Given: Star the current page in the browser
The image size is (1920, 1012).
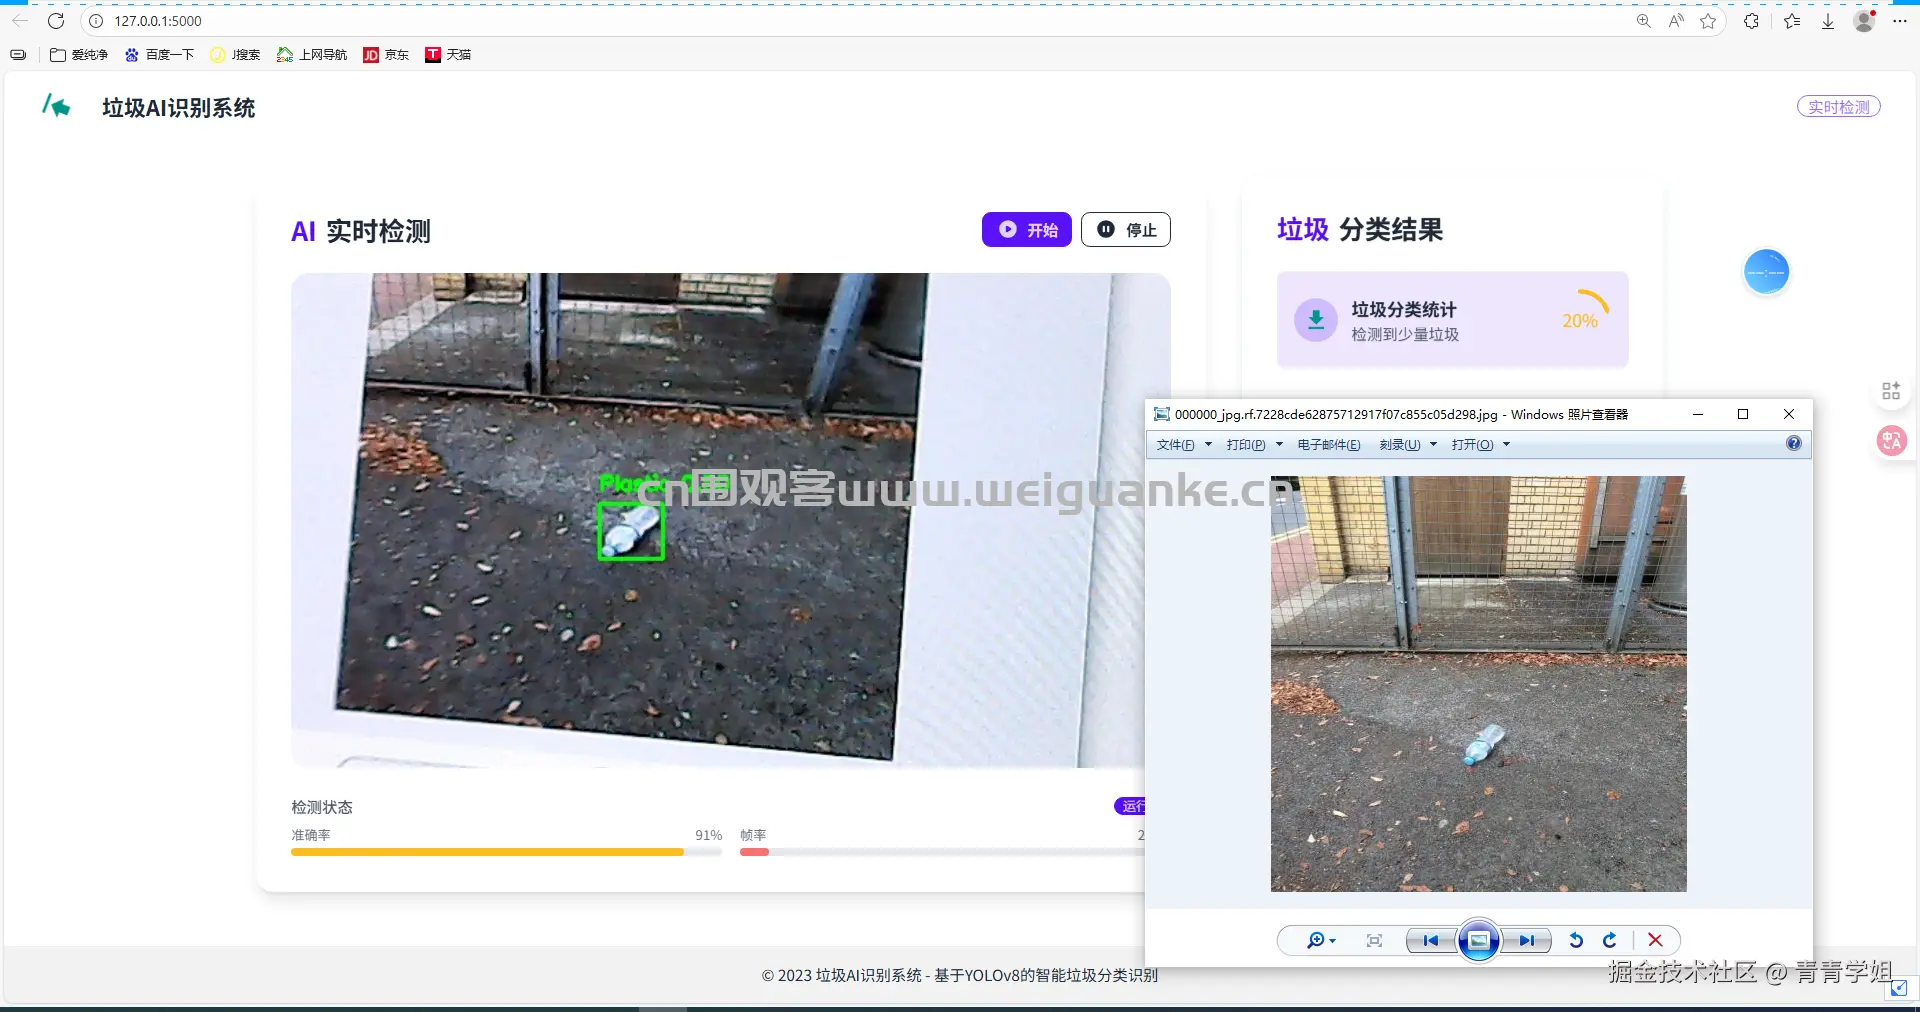Looking at the screenshot, I should [x=1708, y=21].
